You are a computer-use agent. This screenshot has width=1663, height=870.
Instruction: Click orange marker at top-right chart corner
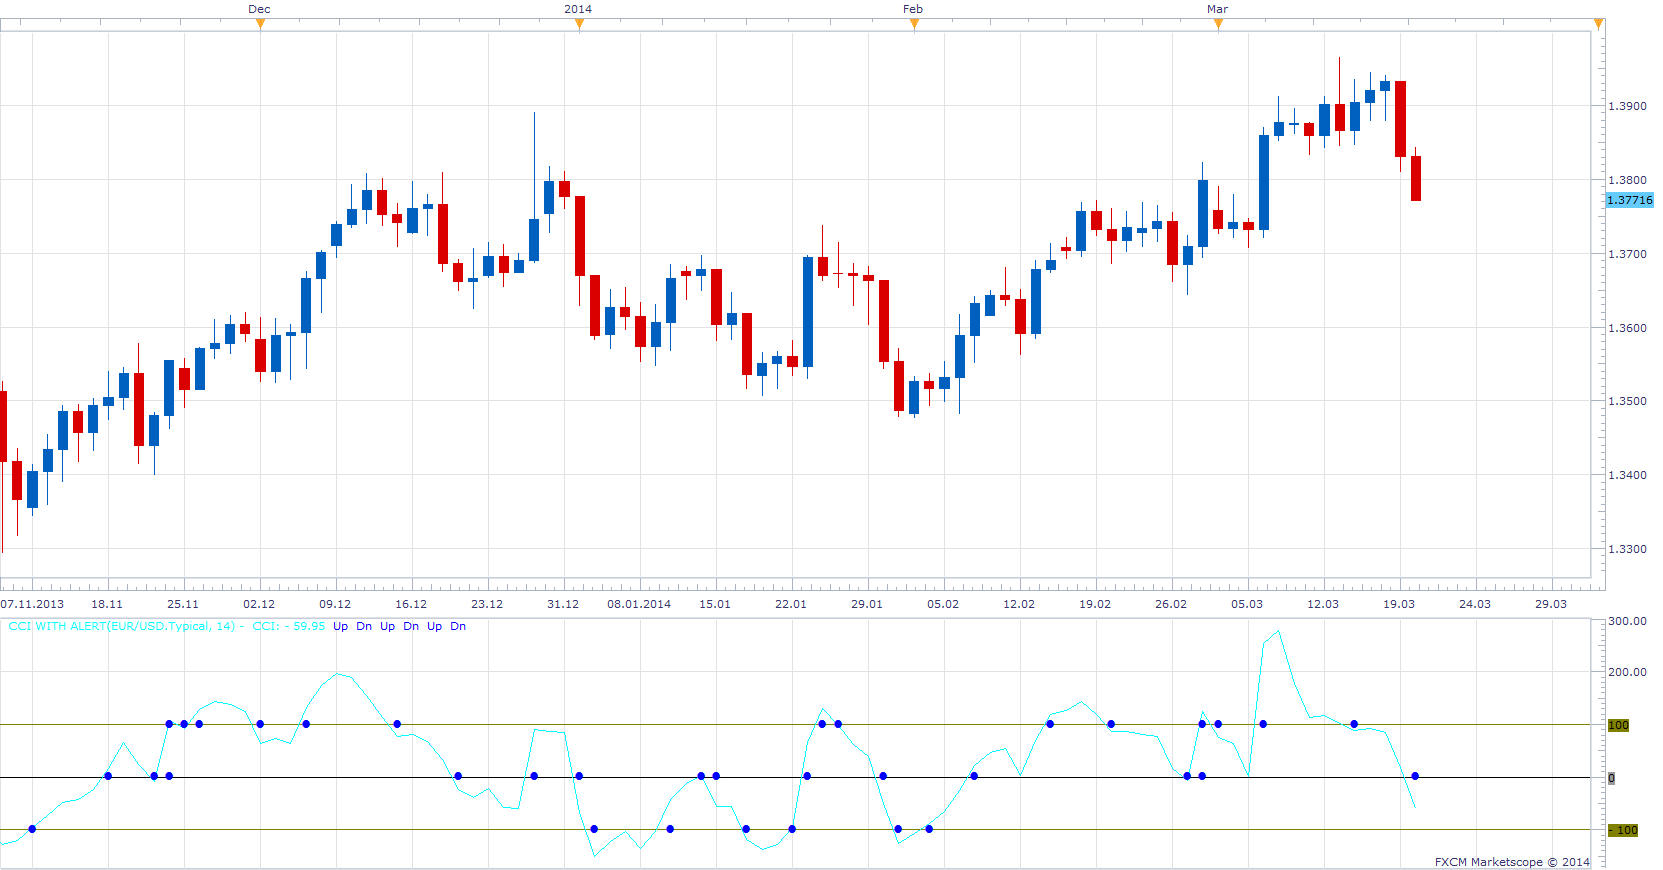[x=1598, y=24]
